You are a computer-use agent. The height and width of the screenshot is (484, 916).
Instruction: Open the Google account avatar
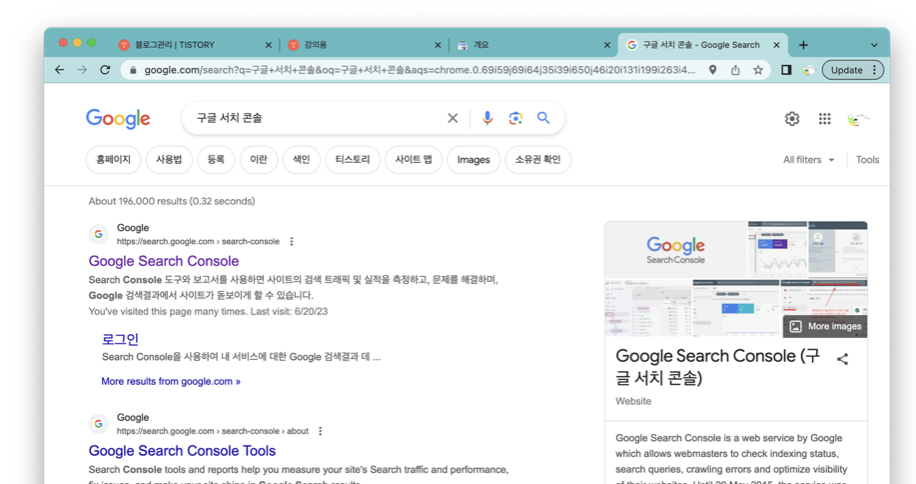click(857, 119)
